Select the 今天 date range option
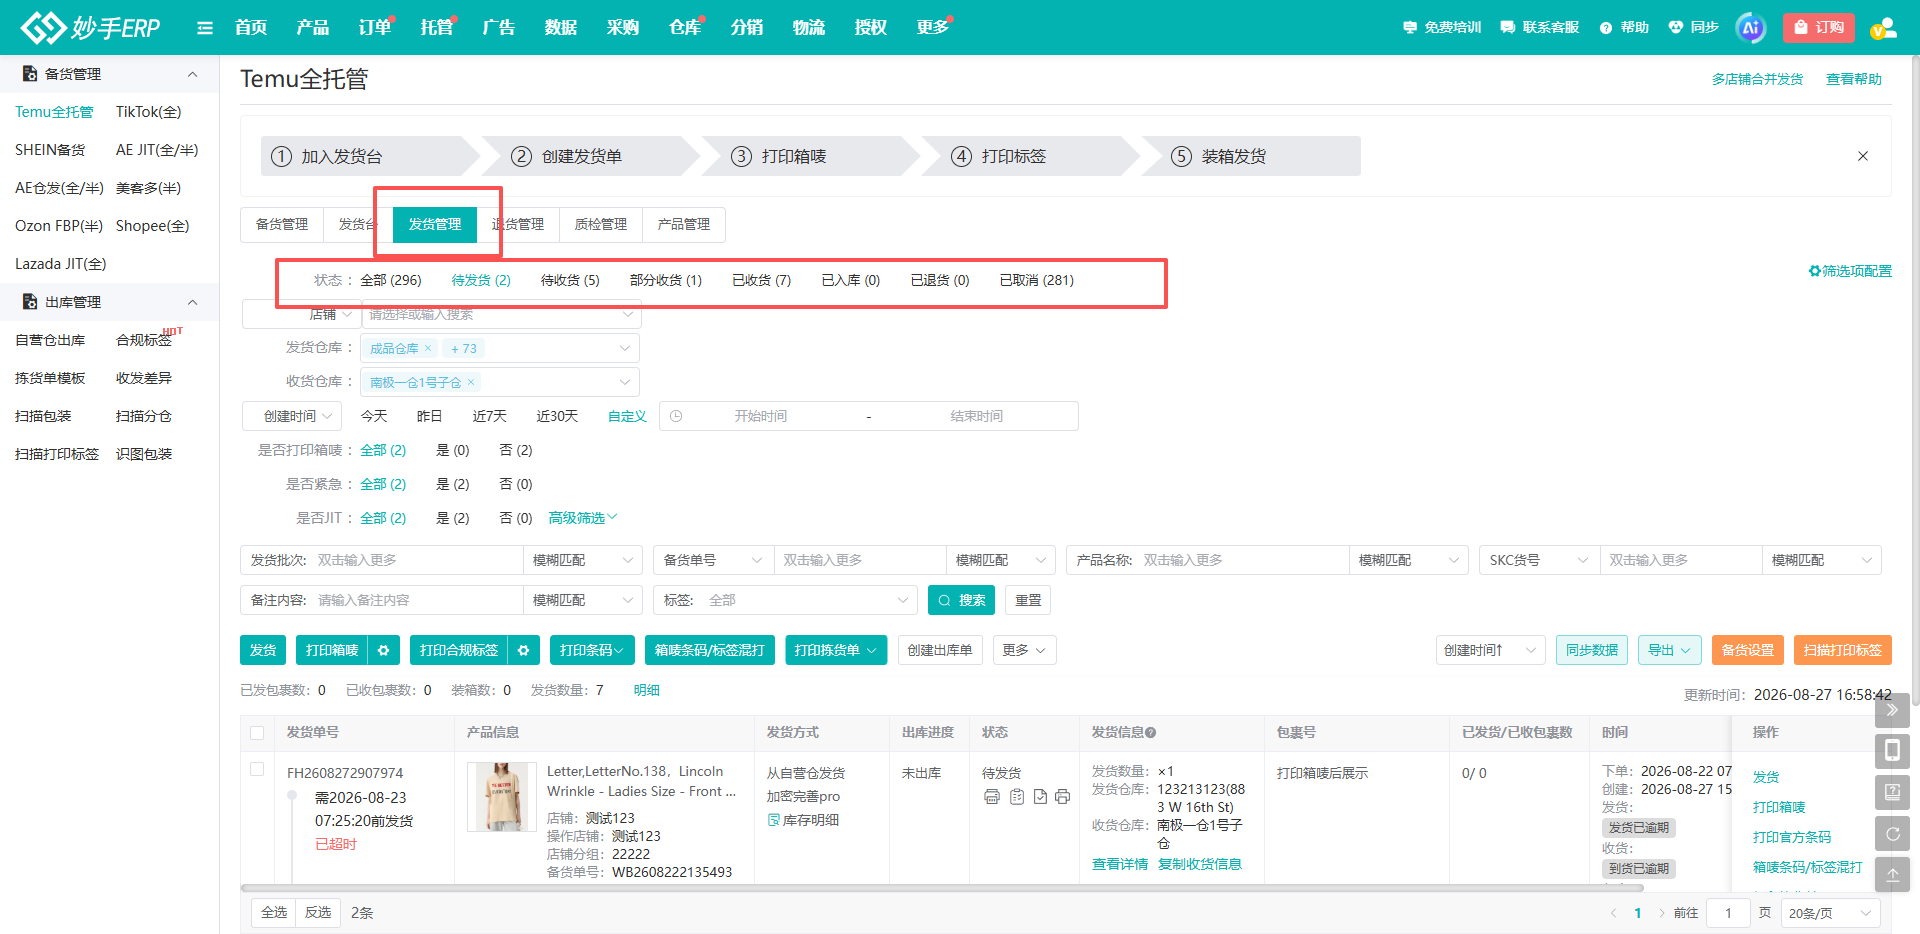Image resolution: width=1920 pixels, height=934 pixels. coord(374,416)
